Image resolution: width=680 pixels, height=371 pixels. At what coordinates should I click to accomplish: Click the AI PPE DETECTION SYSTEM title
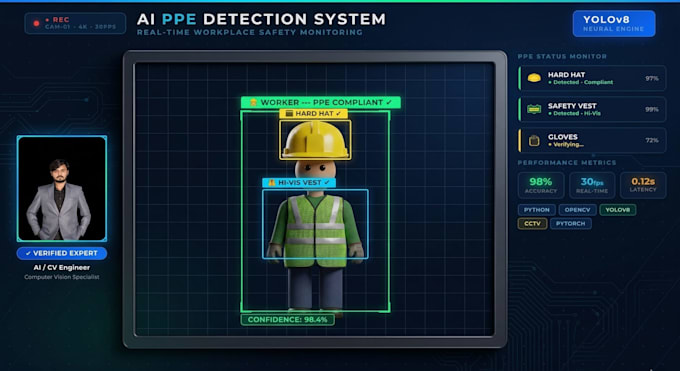261,20
